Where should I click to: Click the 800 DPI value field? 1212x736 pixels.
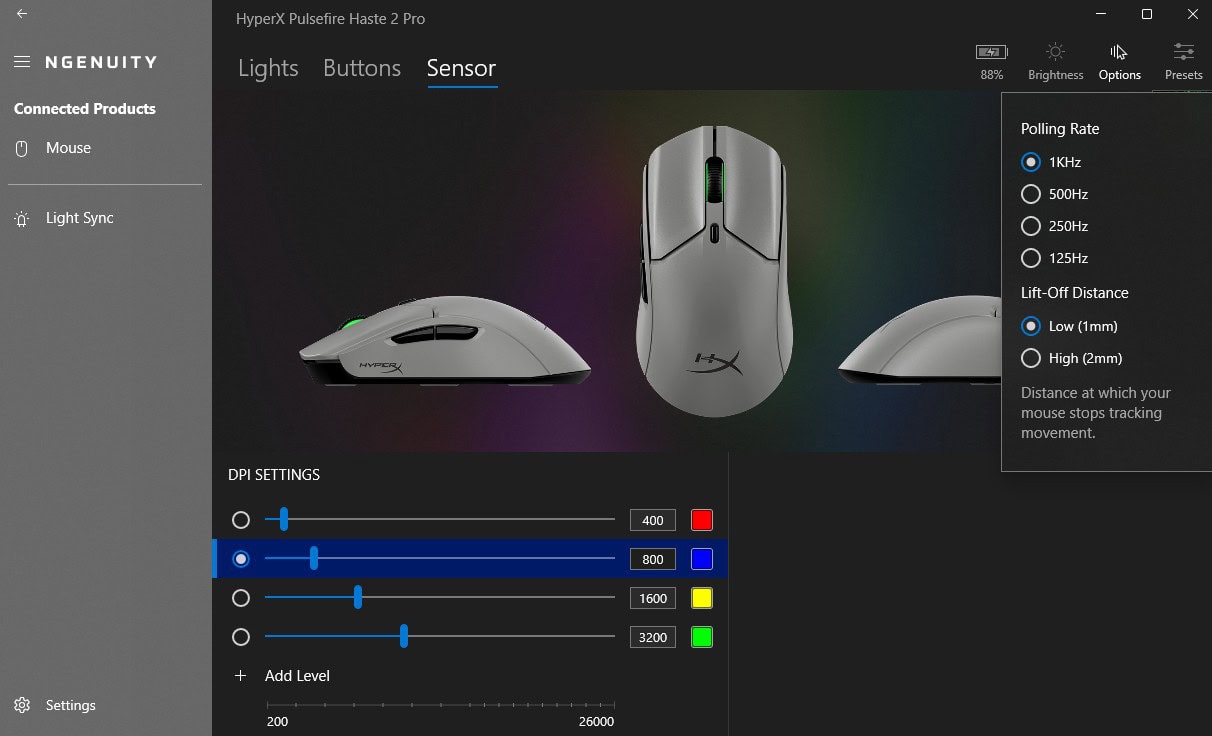coord(653,559)
